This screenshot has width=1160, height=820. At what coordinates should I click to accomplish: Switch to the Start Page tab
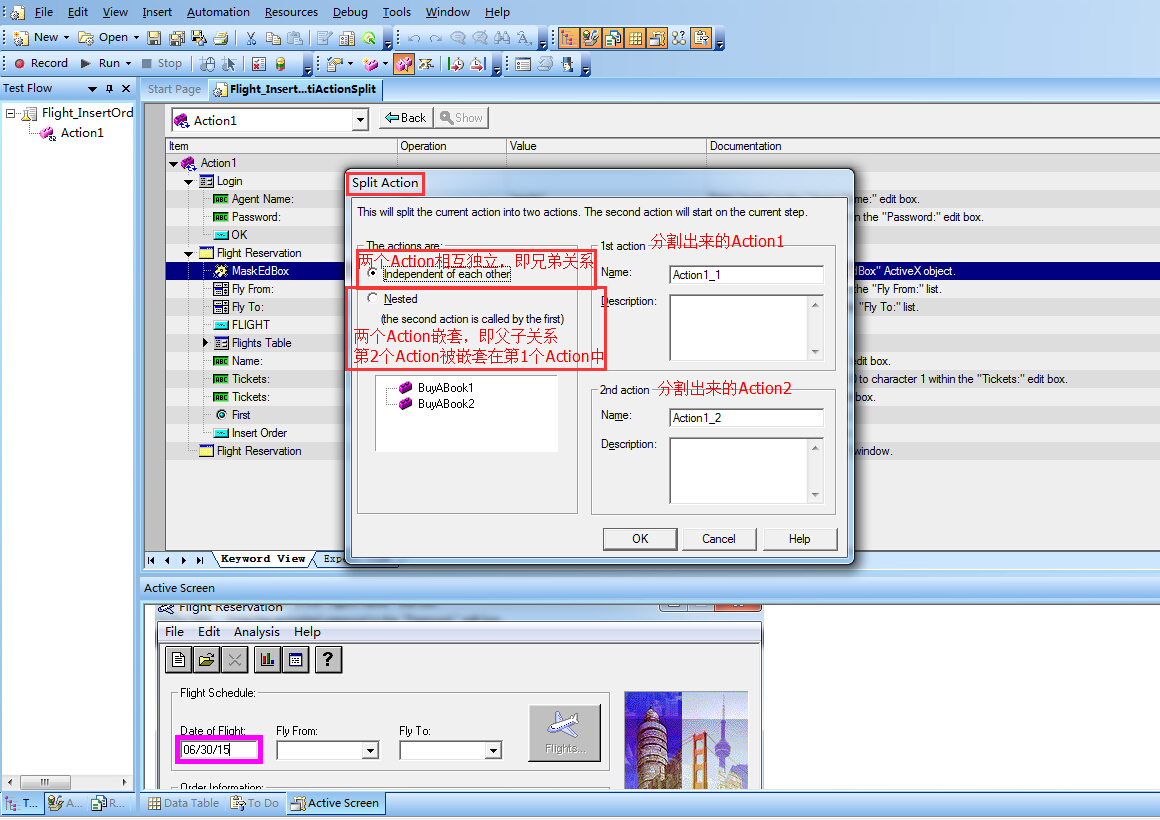(x=174, y=89)
